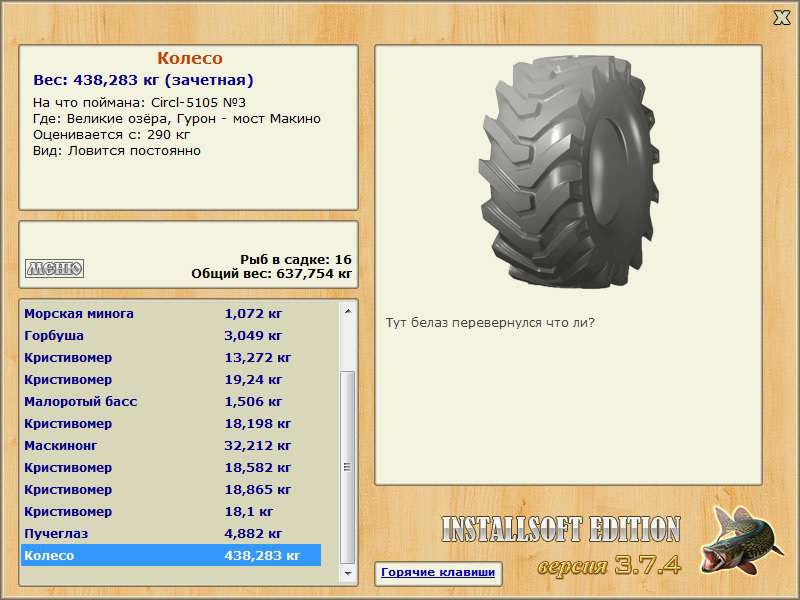Image resolution: width=800 pixels, height=600 pixels.
Task: Select the Кристивомер 18,198 кг row
Action: coord(171,423)
